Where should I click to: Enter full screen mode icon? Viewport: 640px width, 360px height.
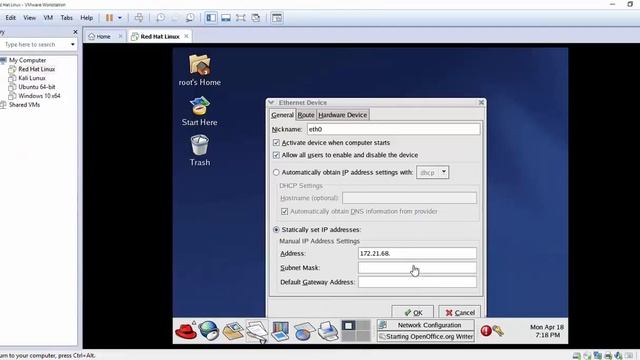[x=240, y=18]
